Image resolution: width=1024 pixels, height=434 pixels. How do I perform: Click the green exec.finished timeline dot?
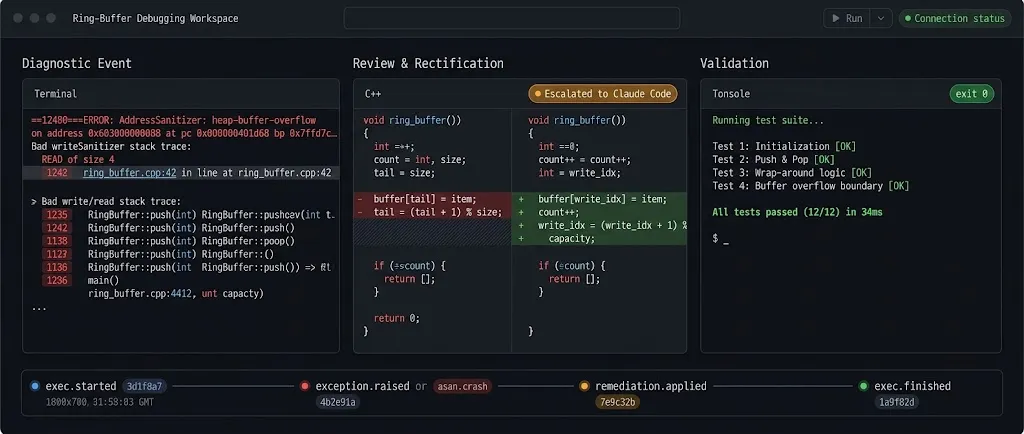pyautogui.click(x=864, y=386)
